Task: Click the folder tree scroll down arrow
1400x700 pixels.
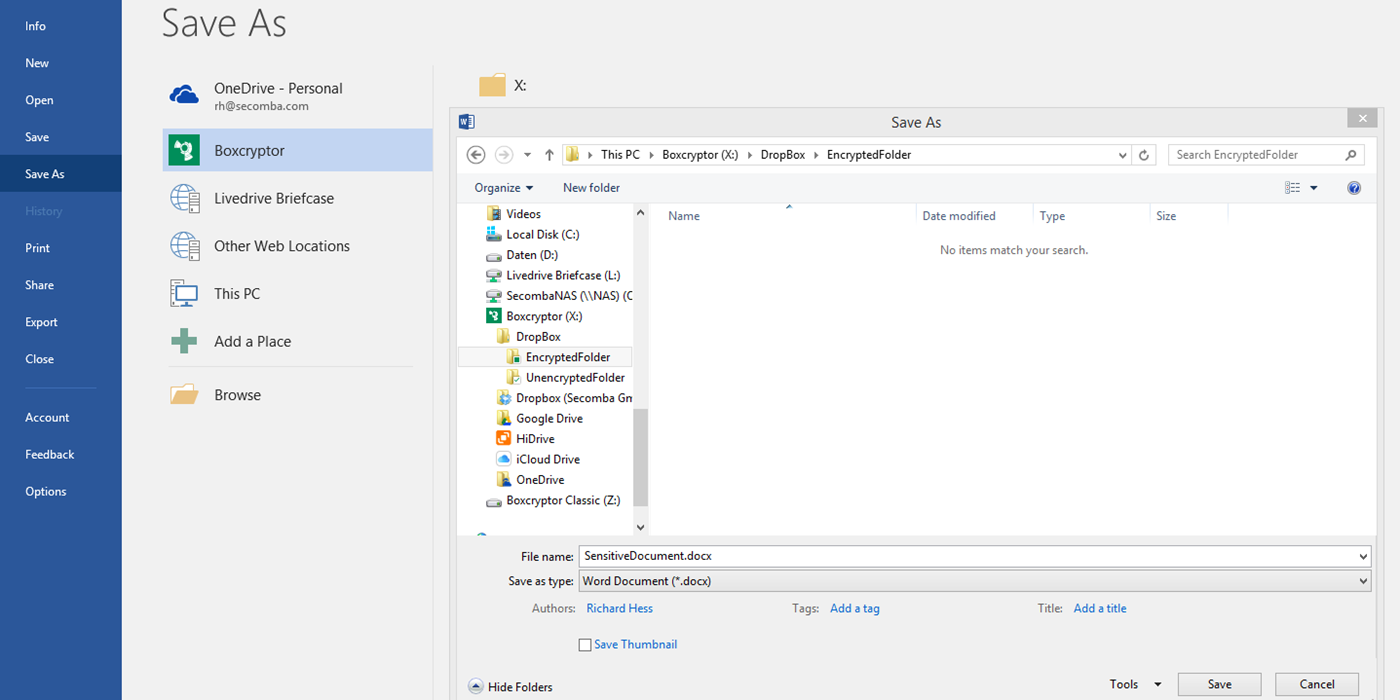Action: [641, 527]
